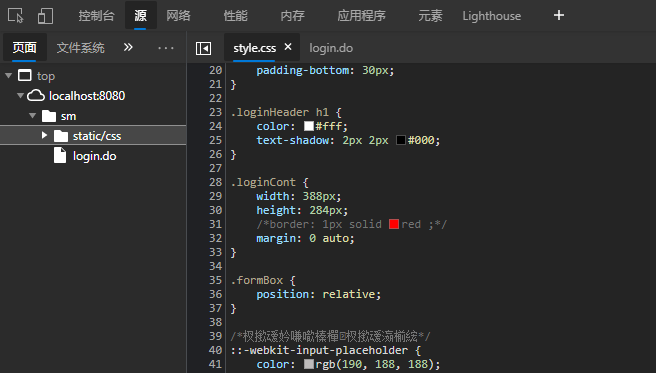The width and height of the screenshot is (656, 373).
Task: Switch to the login.do editor tab
Action: point(331,48)
